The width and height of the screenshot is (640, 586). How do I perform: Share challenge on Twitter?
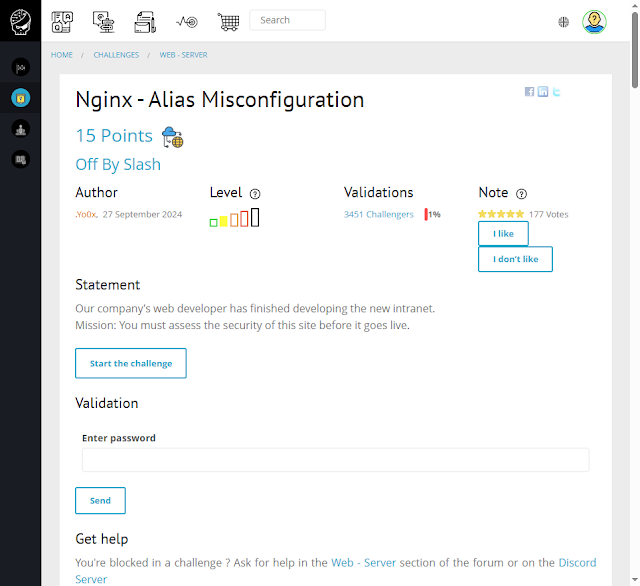click(556, 91)
